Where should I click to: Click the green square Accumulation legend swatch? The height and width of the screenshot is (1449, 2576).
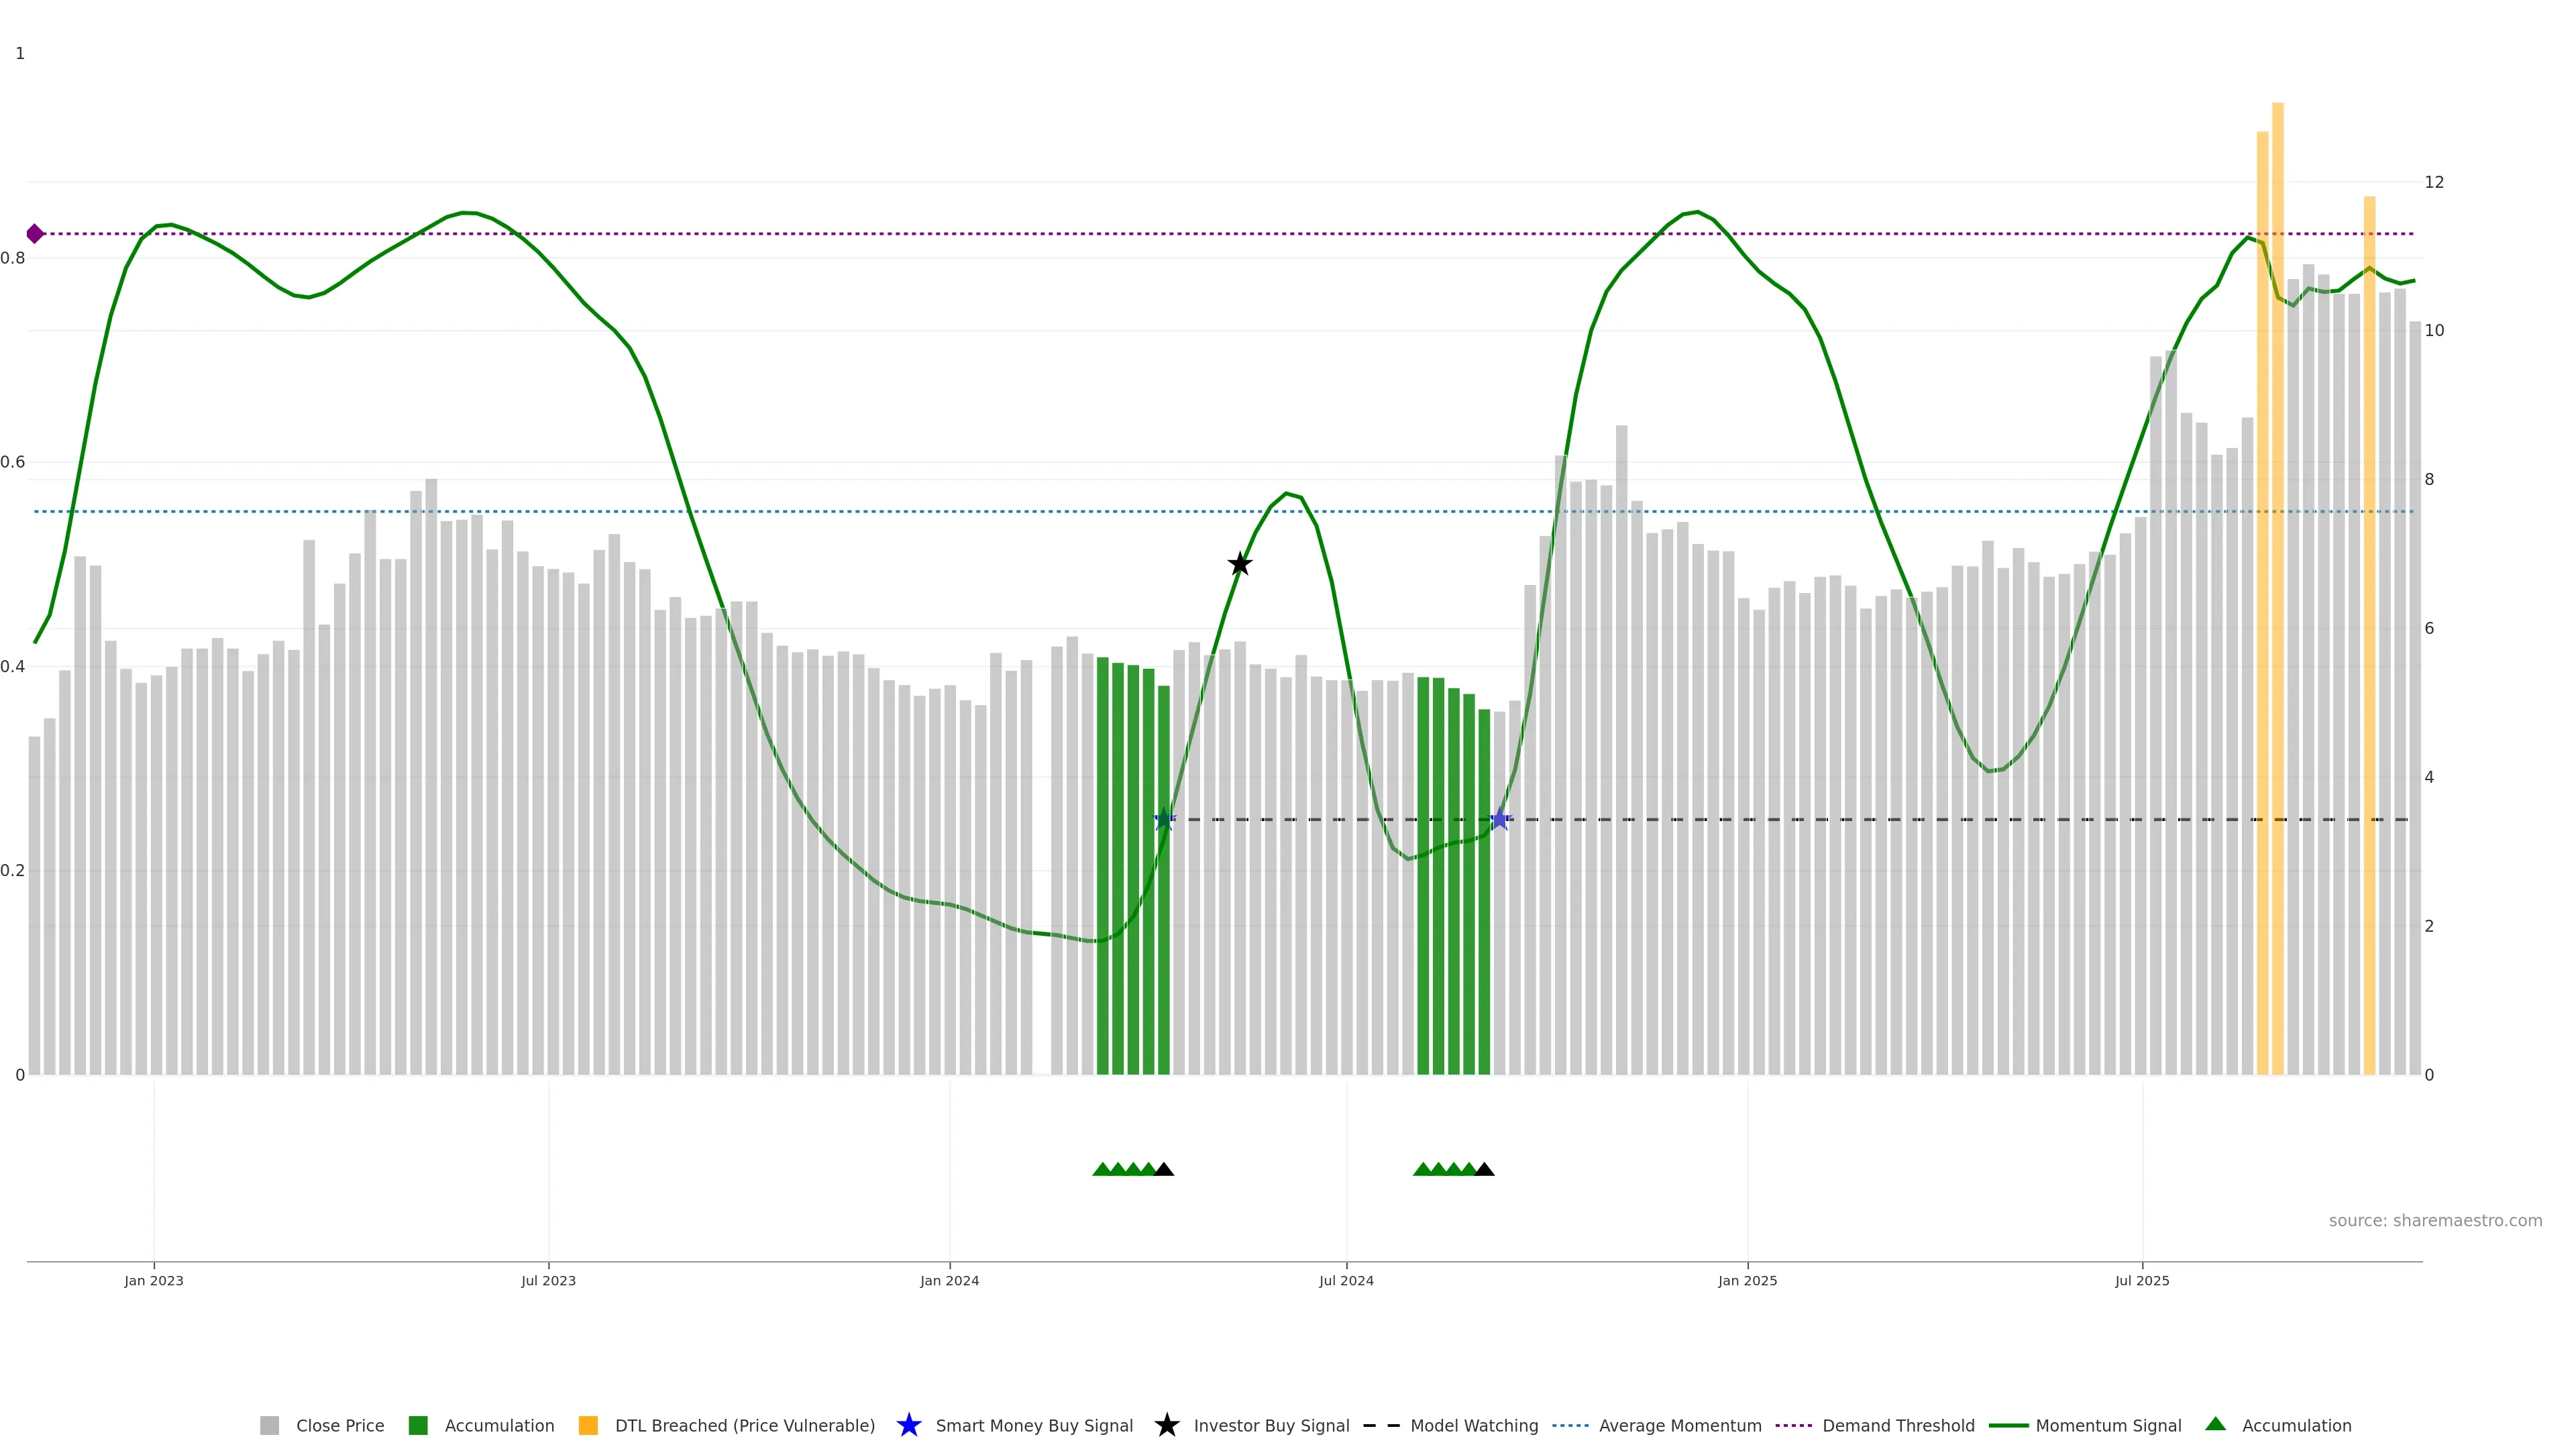point(418,1426)
